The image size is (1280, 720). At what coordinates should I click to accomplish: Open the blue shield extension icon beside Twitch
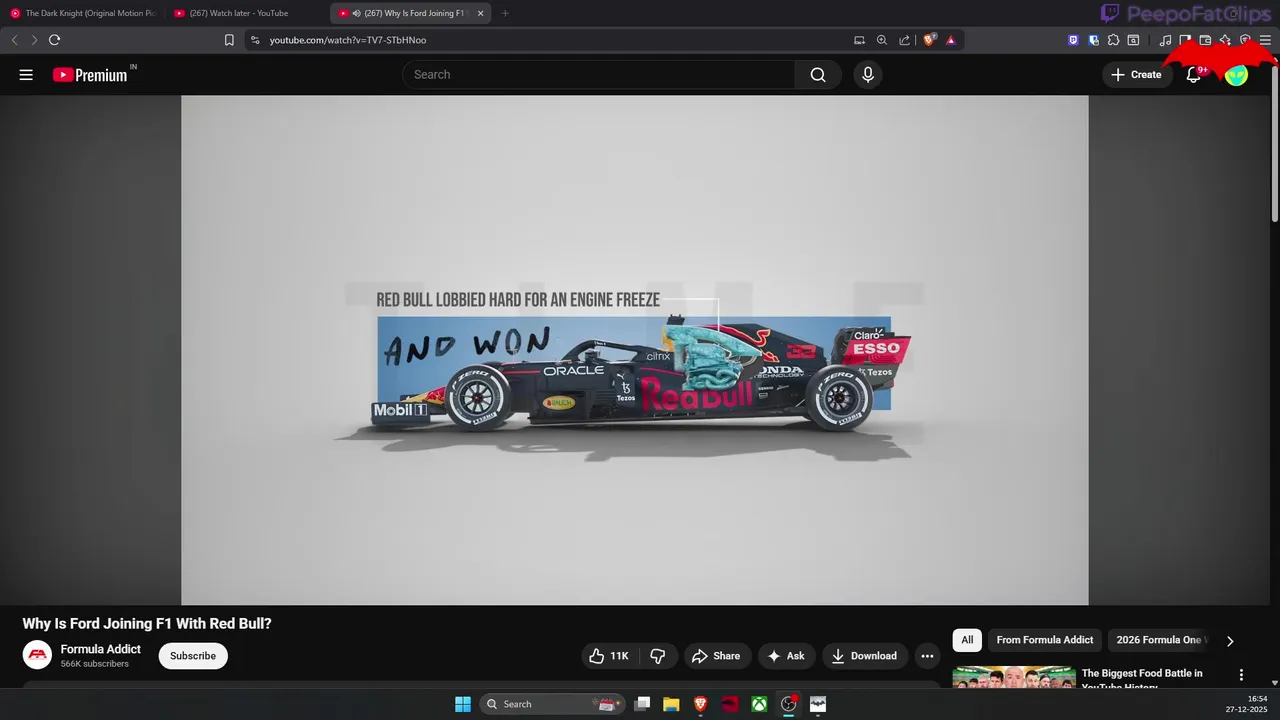coord(1094,40)
